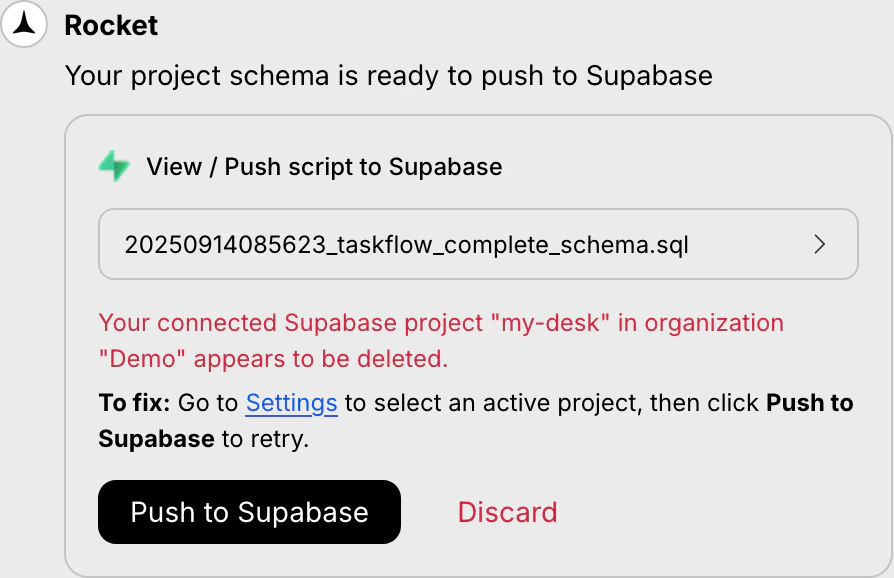Click the schema ready status message
This screenshot has width=894, height=578.
[389, 75]
